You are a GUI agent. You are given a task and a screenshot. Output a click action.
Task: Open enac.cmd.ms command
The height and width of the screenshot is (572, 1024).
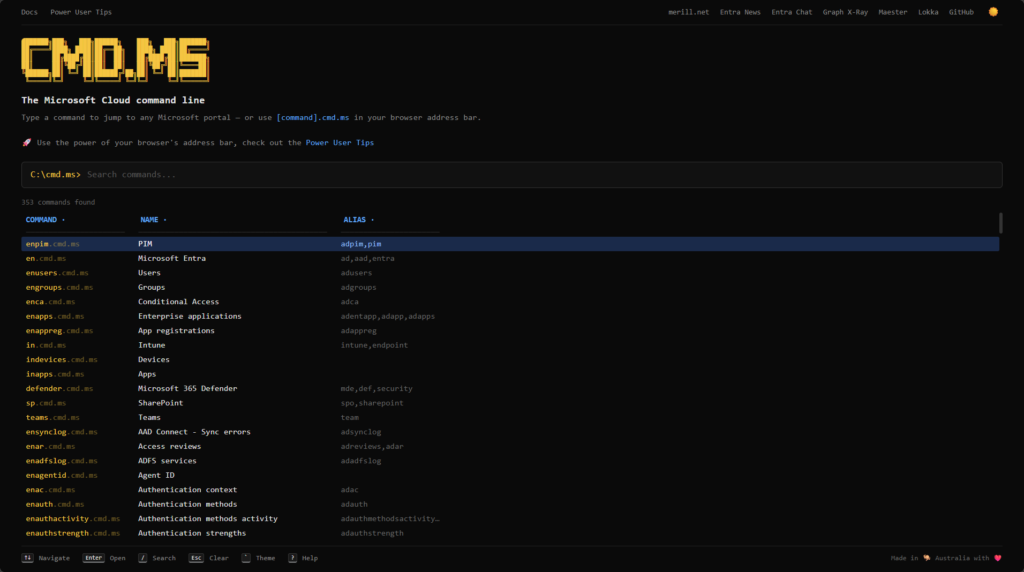click(50, 490)
